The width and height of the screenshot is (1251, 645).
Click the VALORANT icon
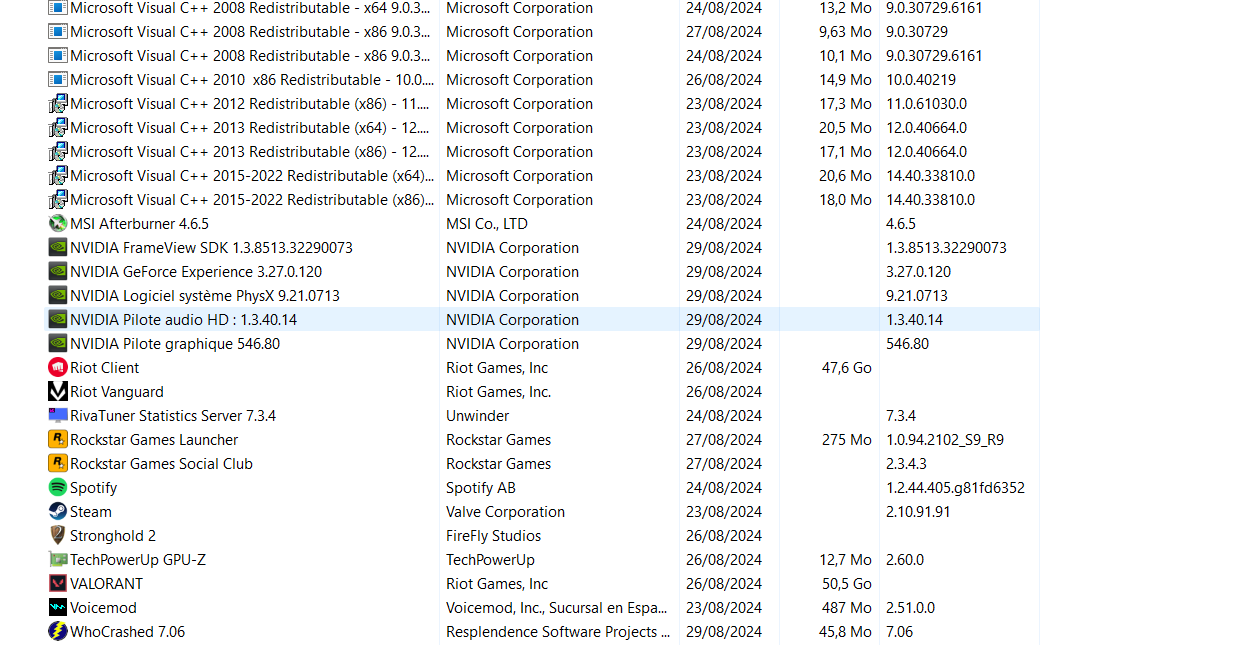(x=58, y=584)
